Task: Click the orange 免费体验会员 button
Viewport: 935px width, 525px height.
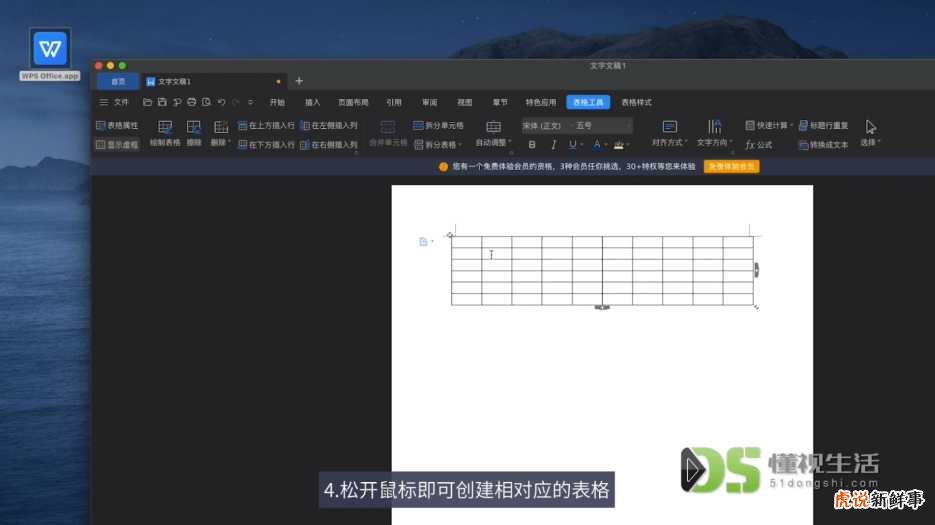Action: [x=731, y=167]
